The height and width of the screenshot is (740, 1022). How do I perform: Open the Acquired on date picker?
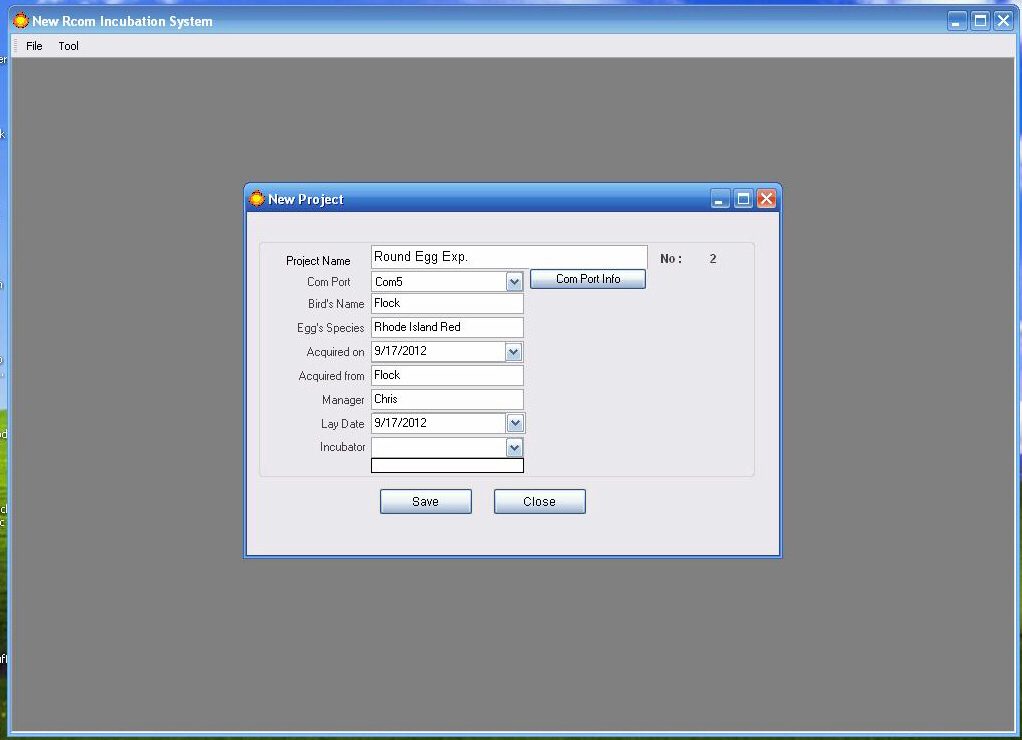click(x=514, y=352)
